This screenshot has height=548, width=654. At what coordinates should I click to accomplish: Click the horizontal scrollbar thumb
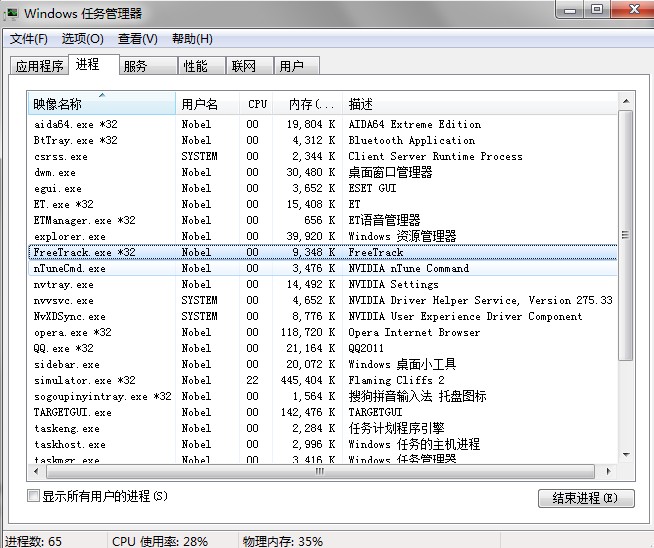(x=320, y=472)
